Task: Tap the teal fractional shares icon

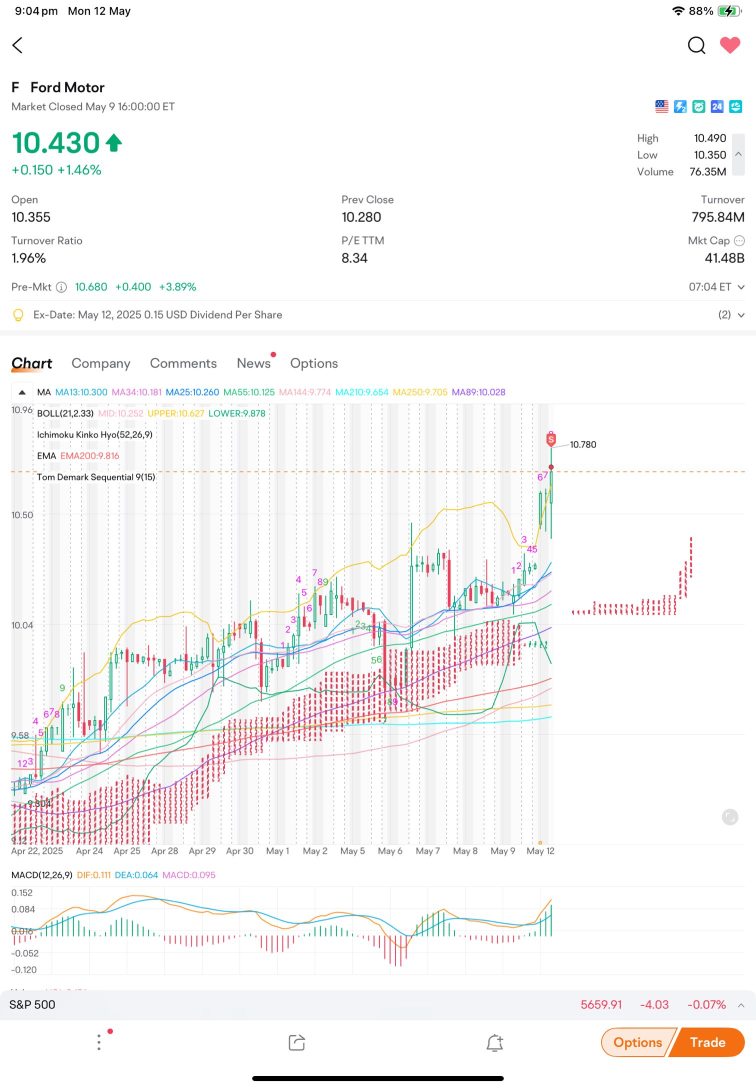Action: (x=735, y=106)
